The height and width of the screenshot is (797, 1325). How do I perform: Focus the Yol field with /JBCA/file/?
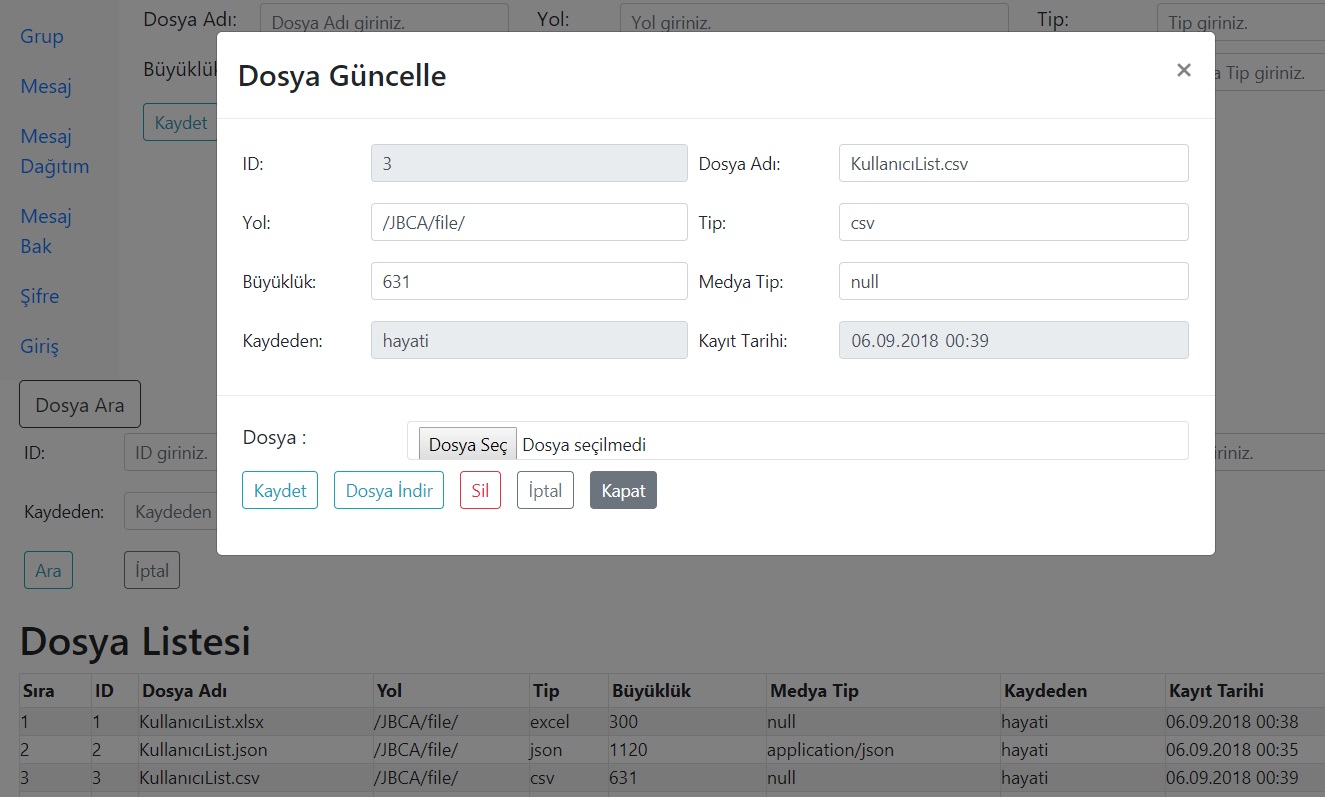(528, 222)
